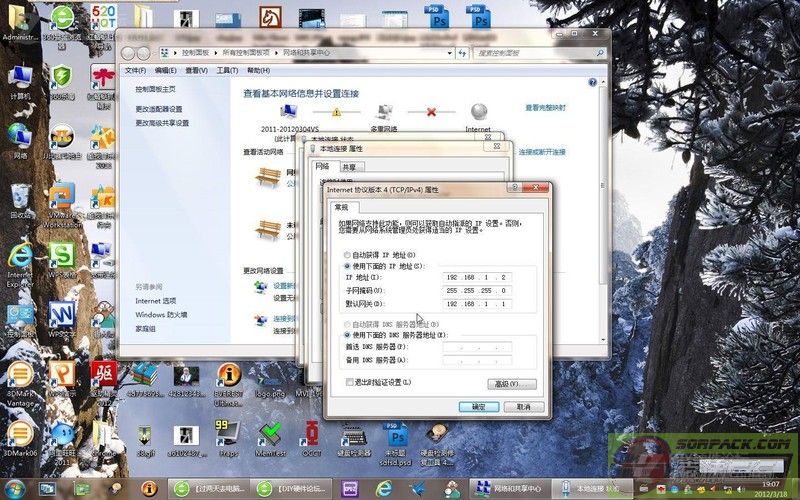Open the 3DMark Vantage desktop shortcut
The height and width of the screenshot is (500, 800).
coord(20,384)
